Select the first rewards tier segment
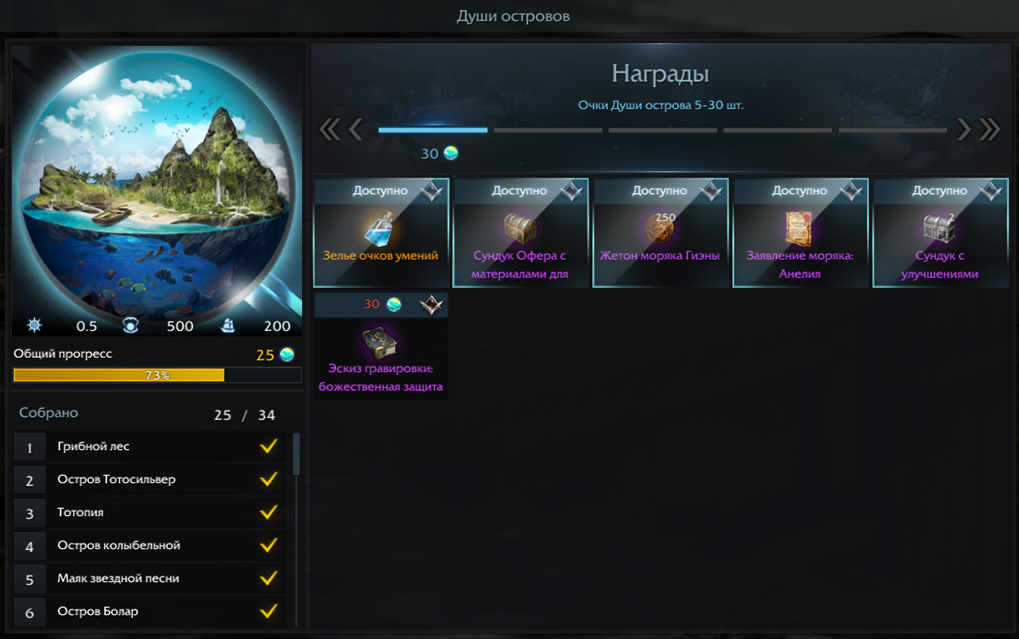The height and width of the screenshot is (639, 1019). point(433,130)
